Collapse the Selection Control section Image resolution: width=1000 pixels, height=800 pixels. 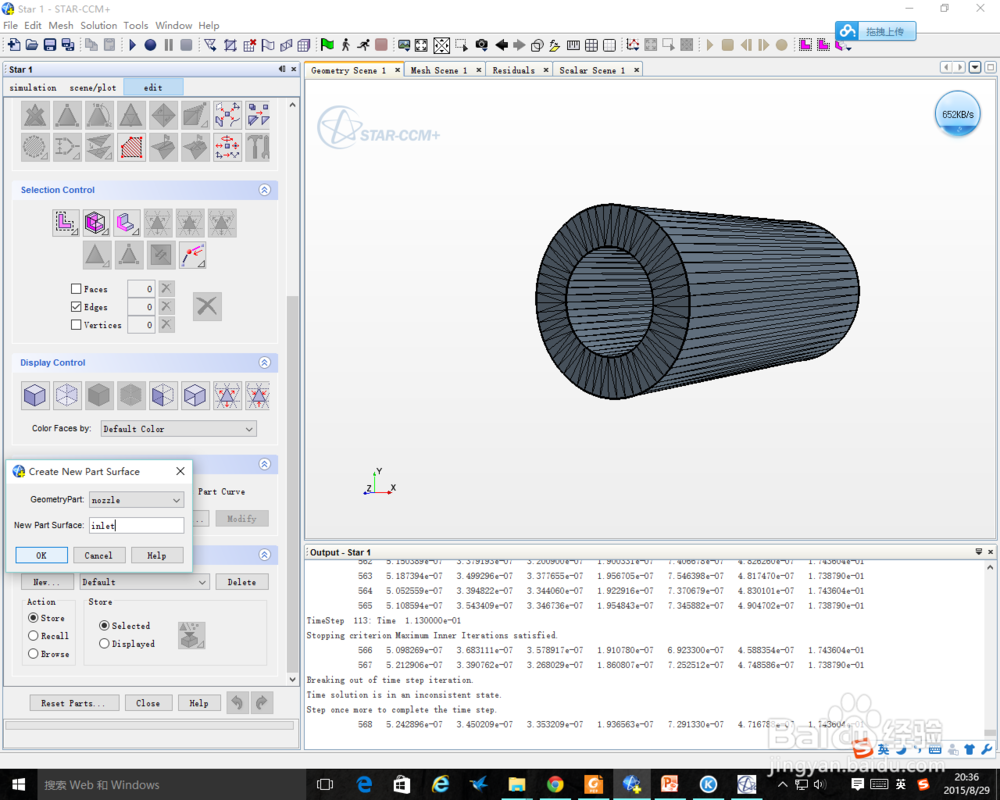click(265, 190)
